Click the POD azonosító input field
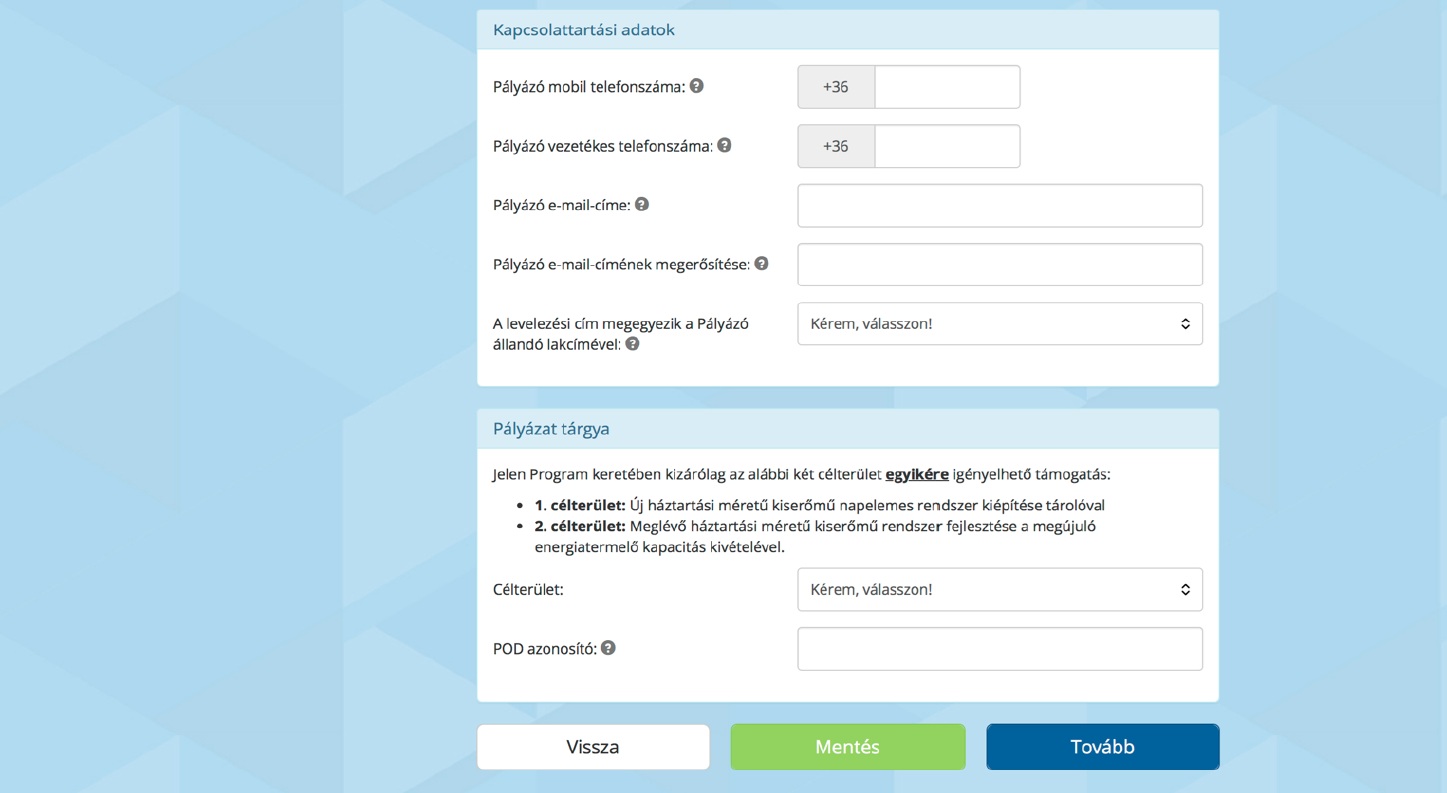This screenshot has height=793, width=1447. pos(999,649)
